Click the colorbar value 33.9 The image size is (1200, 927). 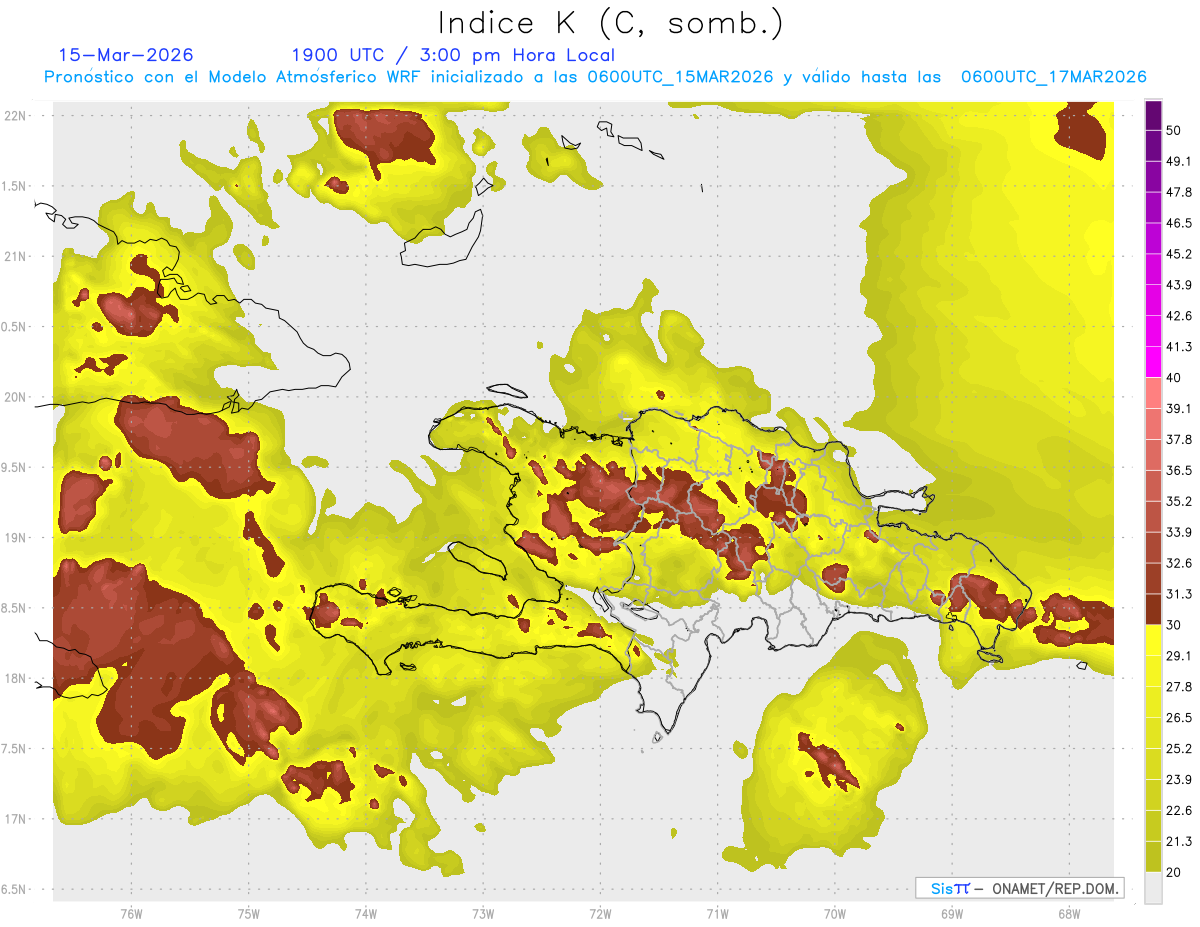click(x=1178, y=532)
